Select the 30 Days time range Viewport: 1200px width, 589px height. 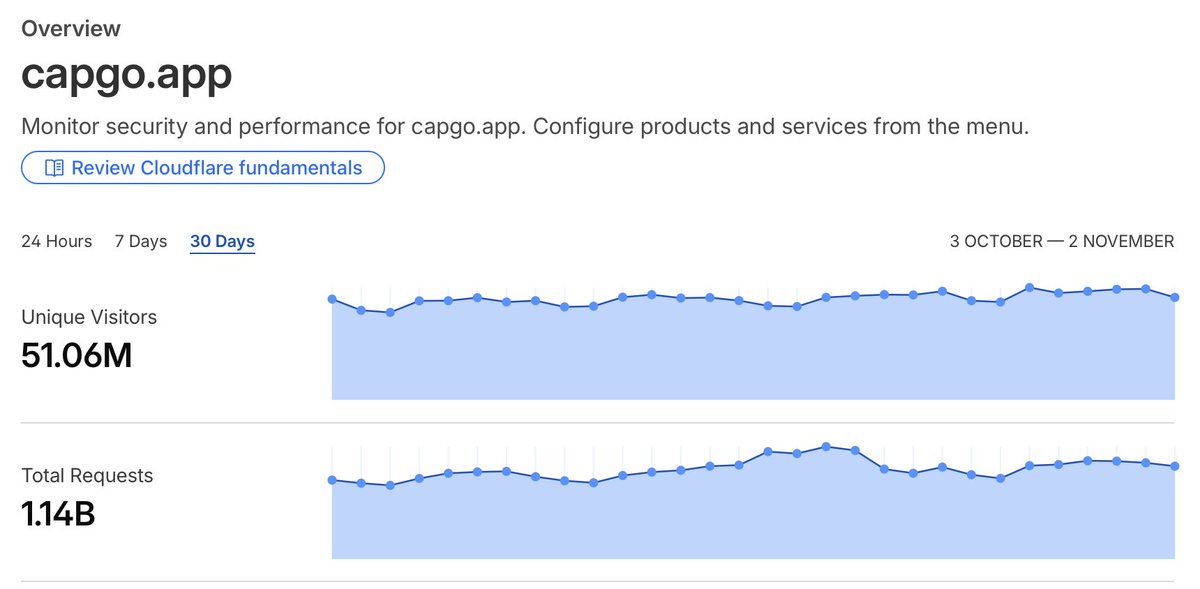point(222,241)
